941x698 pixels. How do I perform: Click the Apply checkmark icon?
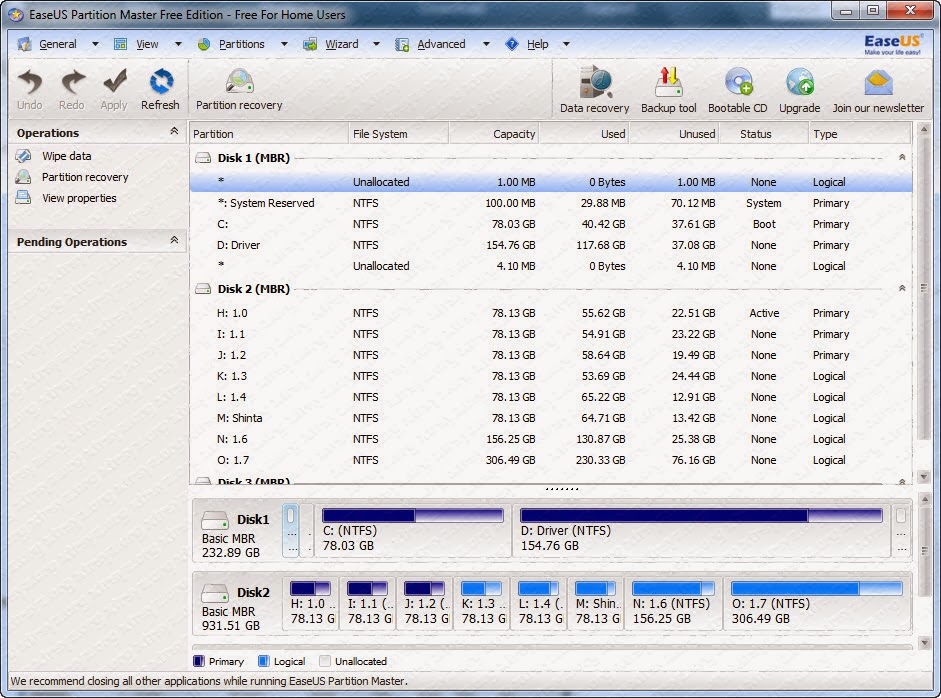114,82
